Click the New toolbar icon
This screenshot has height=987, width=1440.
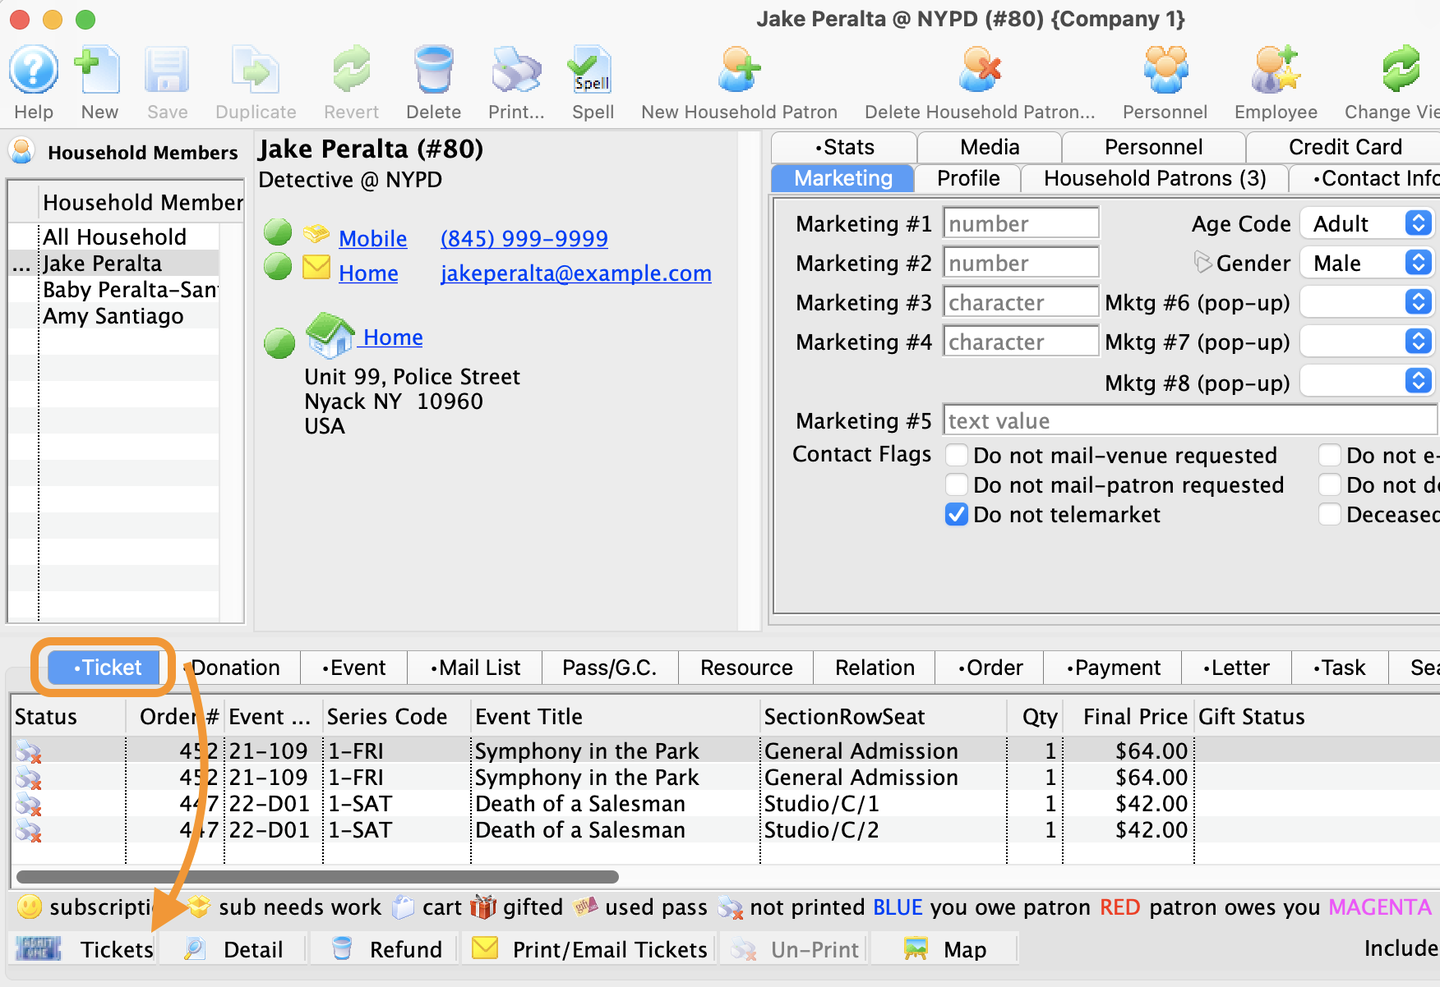click(99, 71)
